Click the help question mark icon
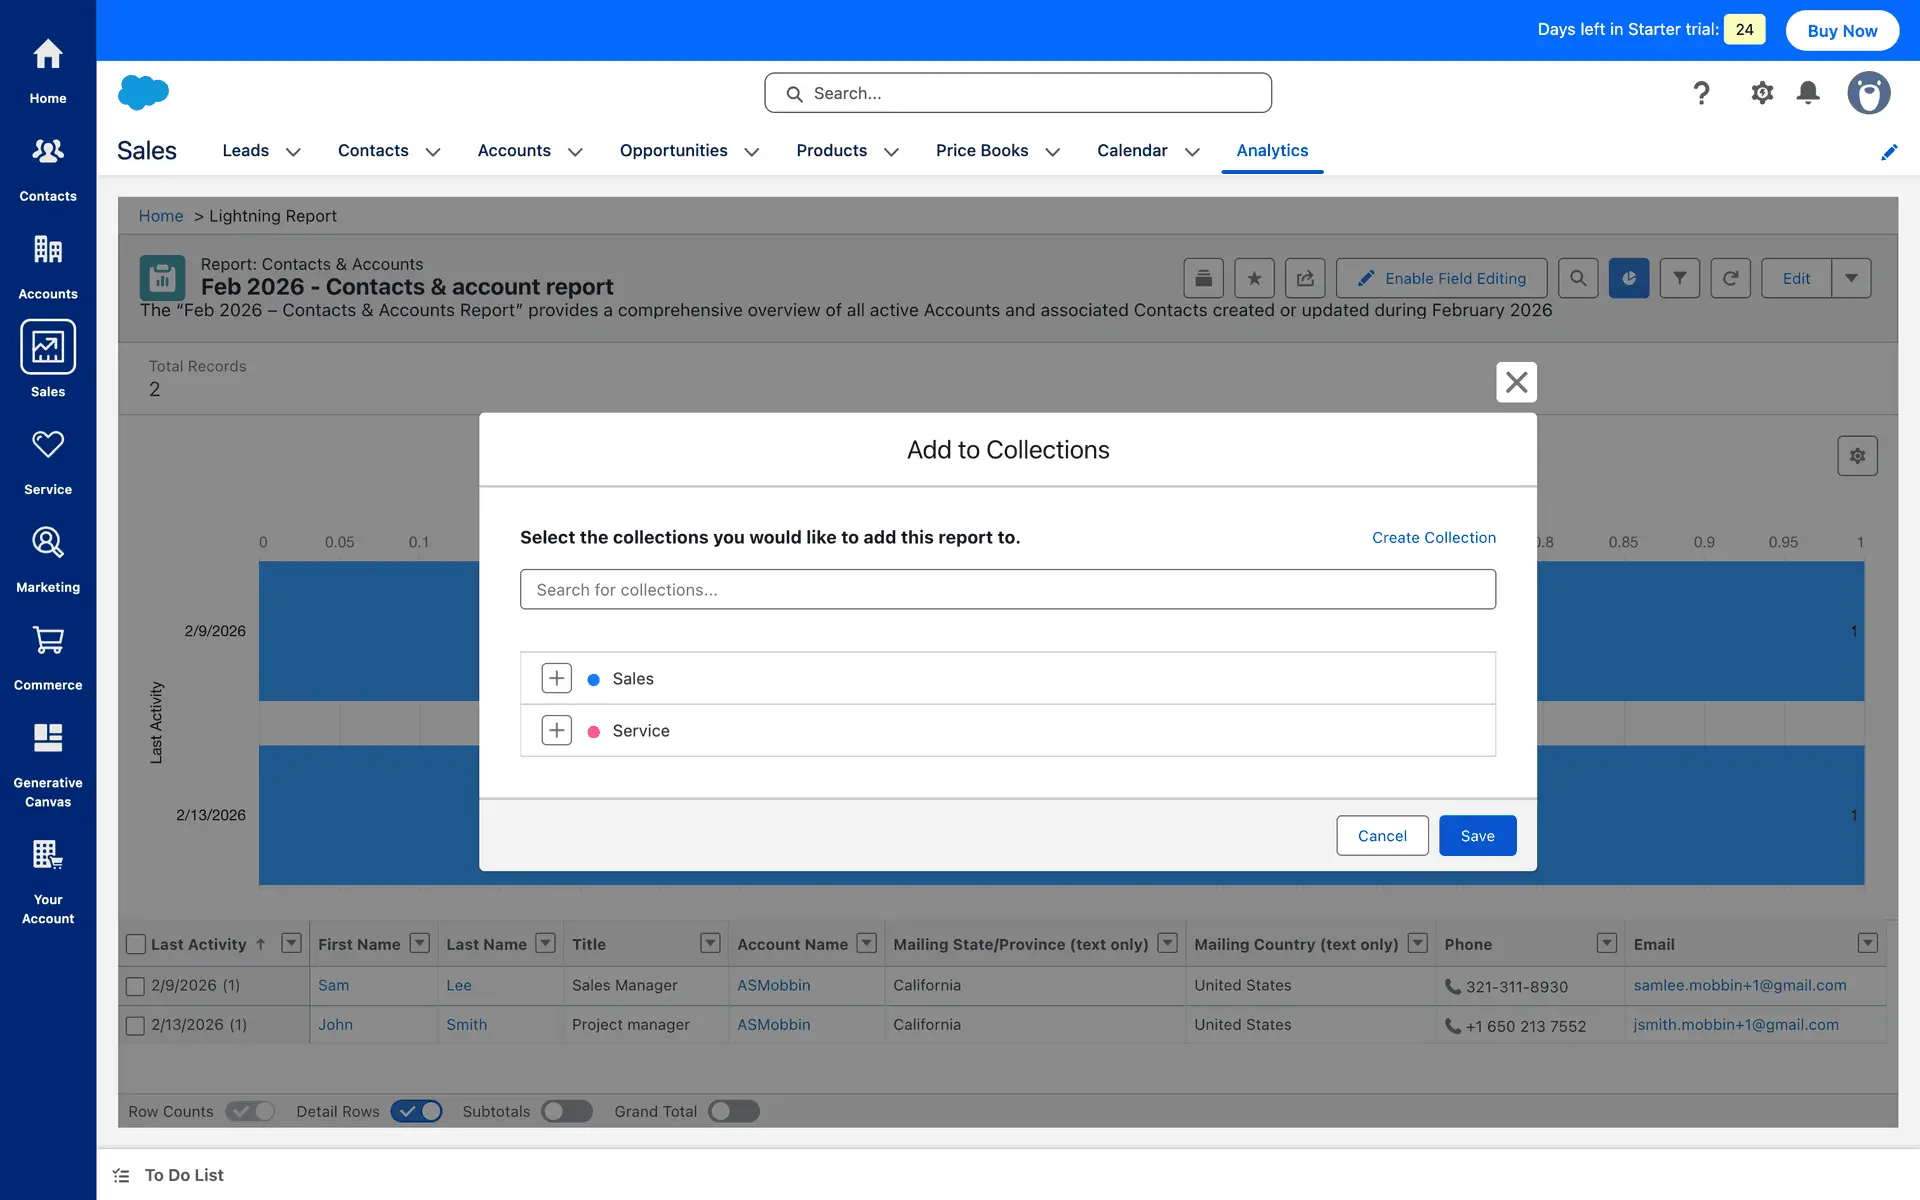Image resolution: width=1920 pixels, height=1200 pixels. pos(1701,93)
